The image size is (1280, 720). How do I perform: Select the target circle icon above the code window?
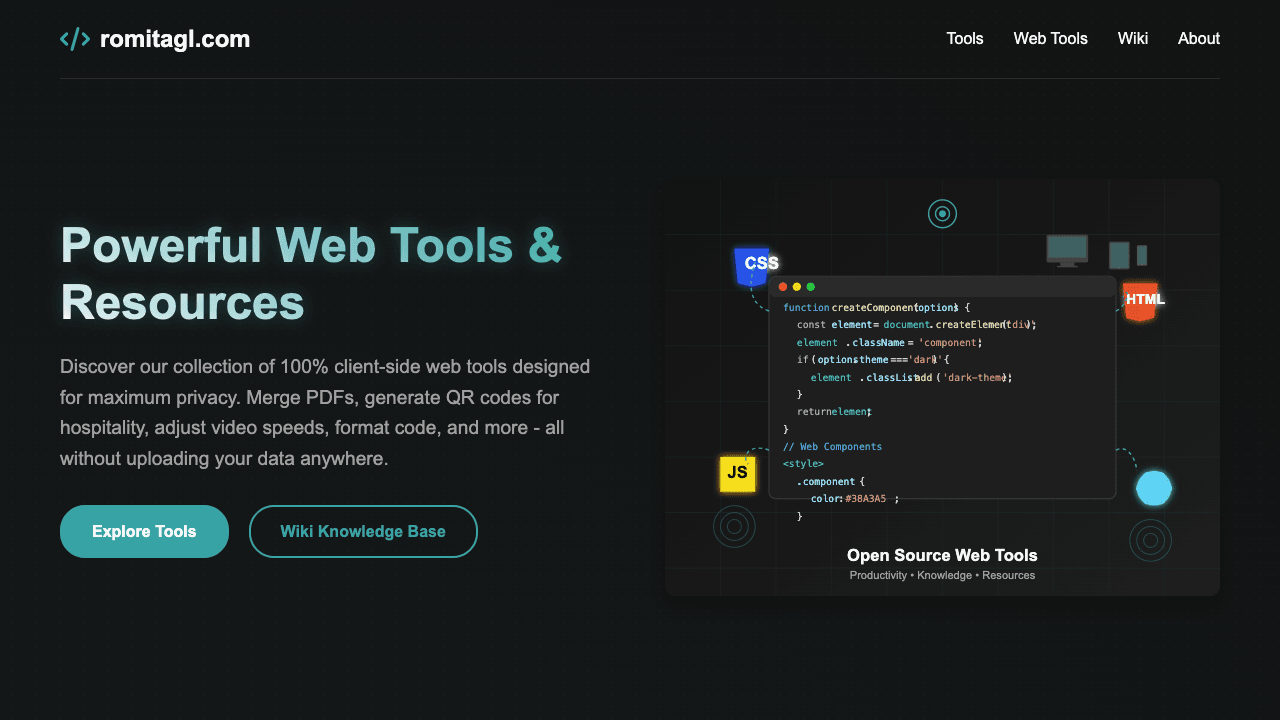click(941, 213)
